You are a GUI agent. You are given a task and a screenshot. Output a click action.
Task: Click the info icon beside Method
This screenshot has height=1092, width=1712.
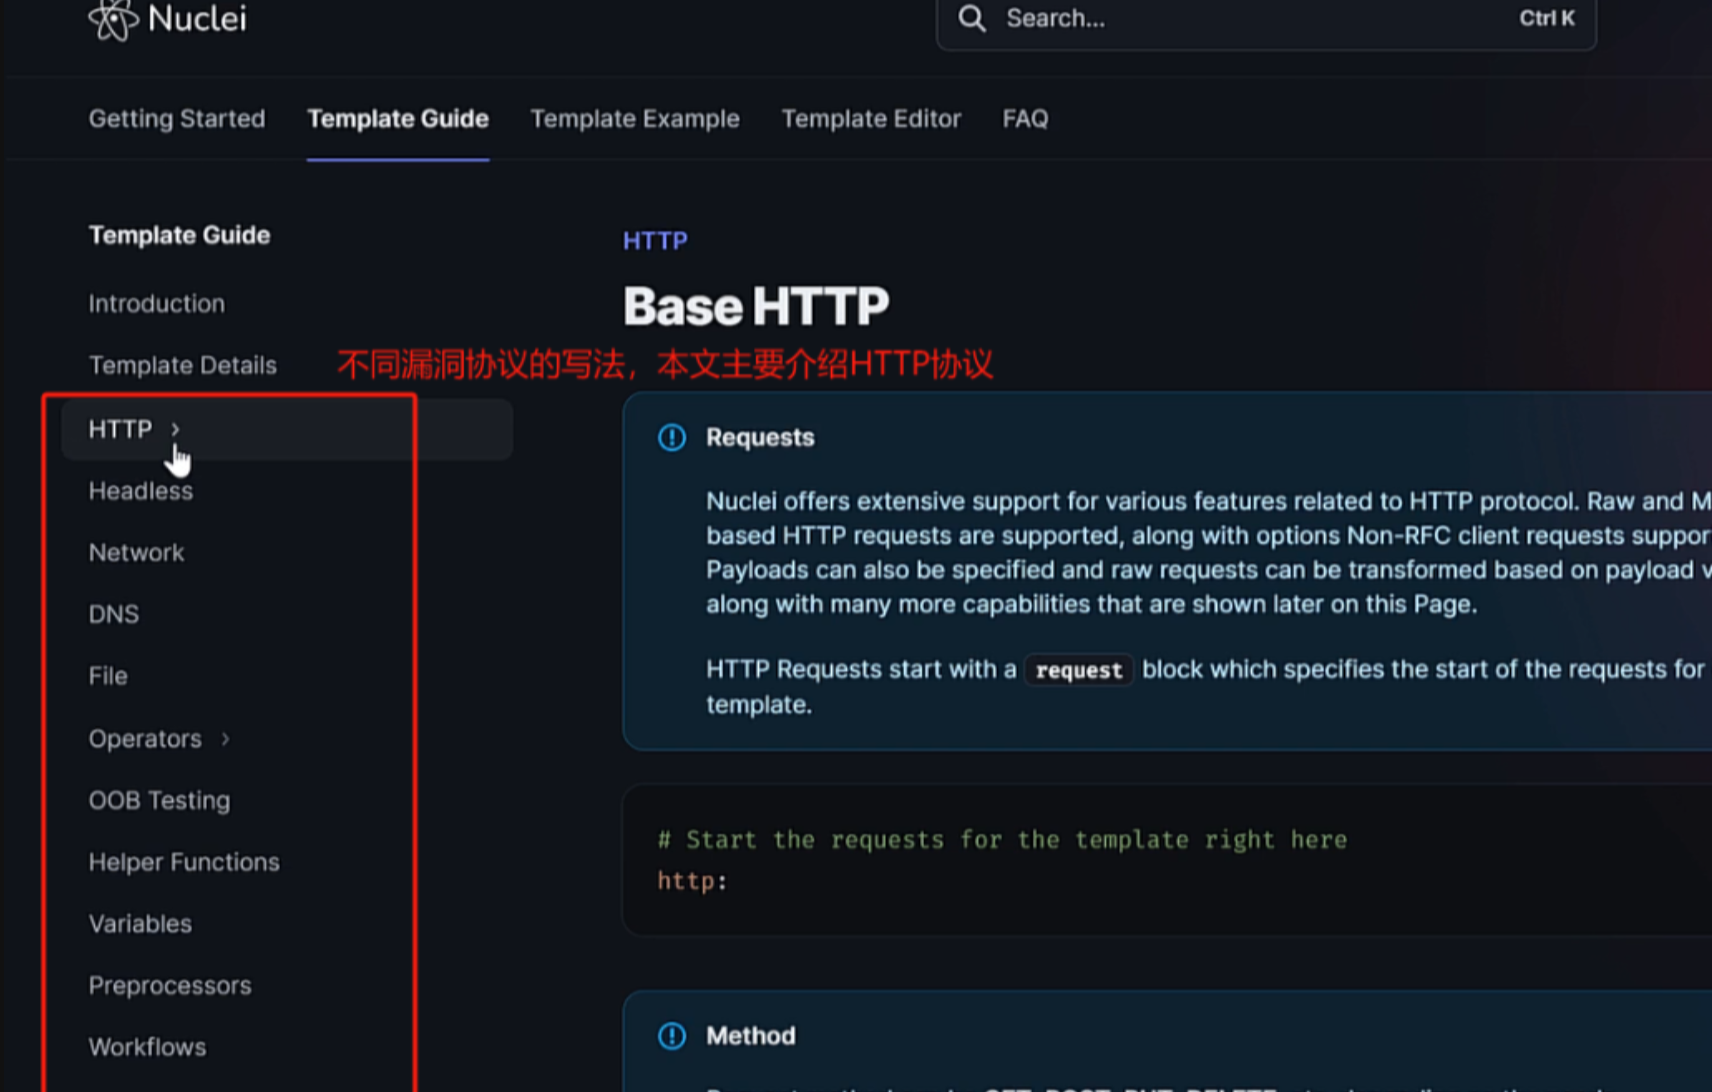(672, 1036)
